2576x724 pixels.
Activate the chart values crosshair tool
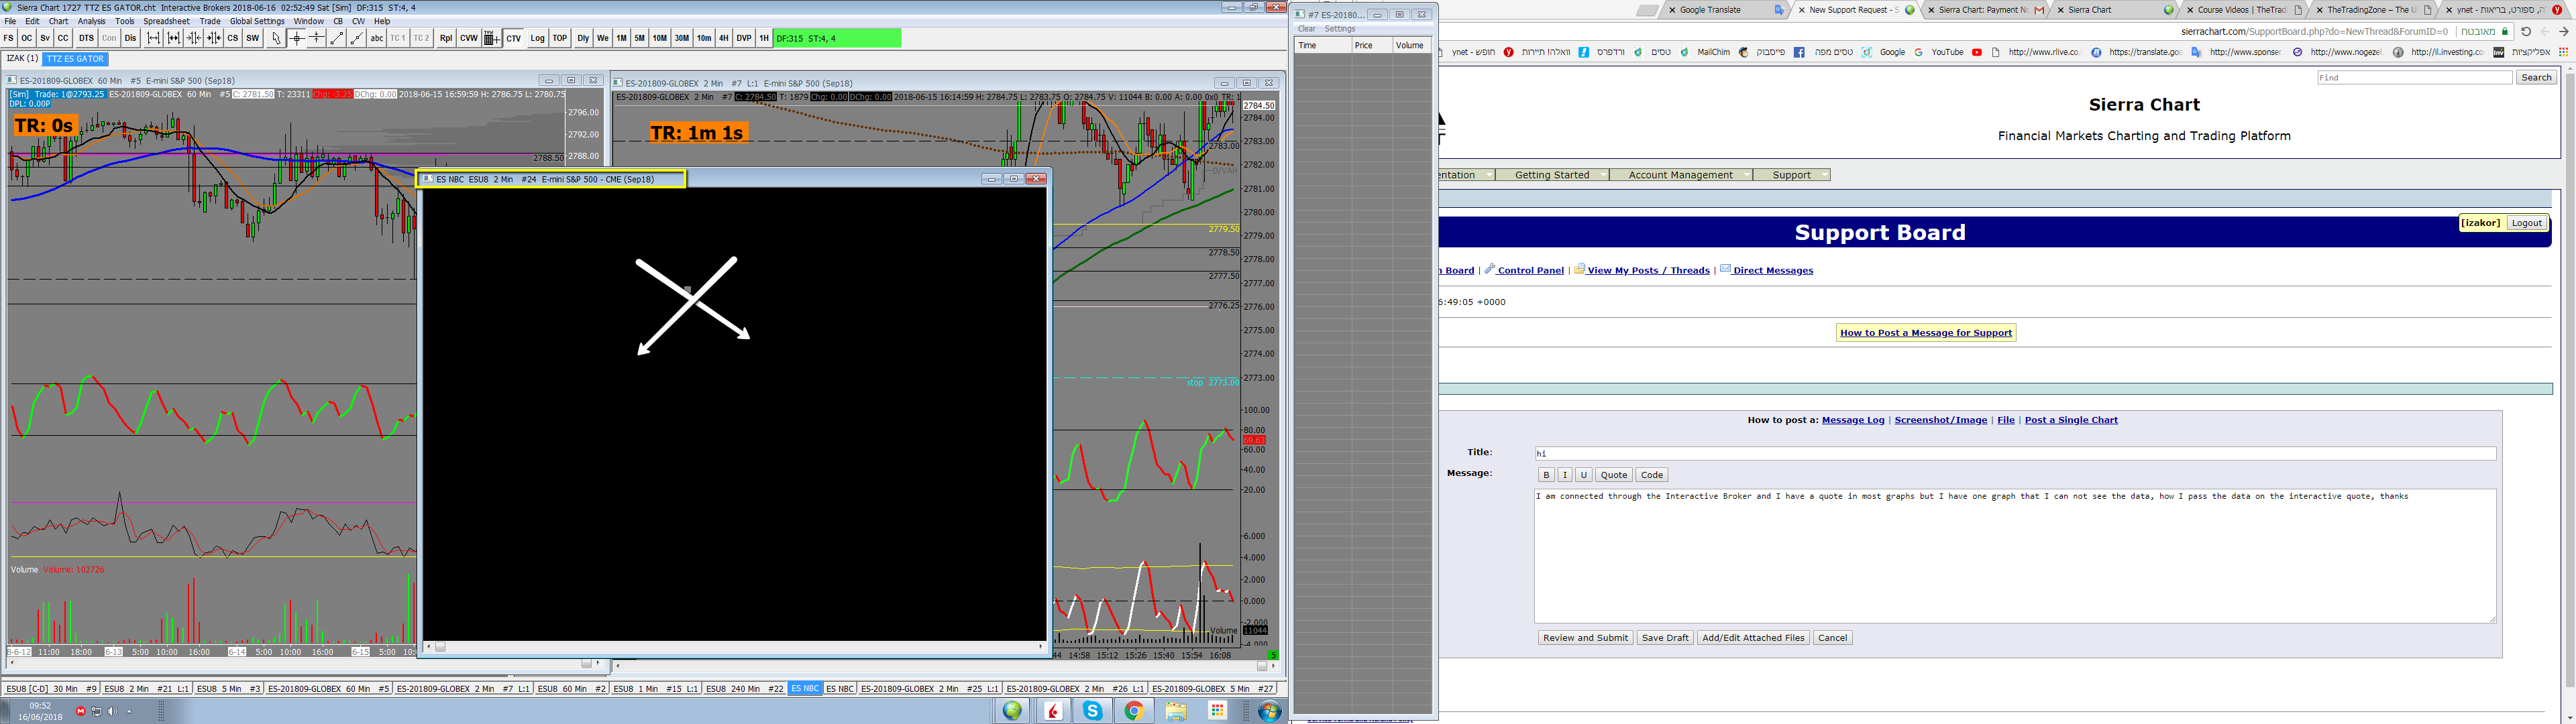297,38
